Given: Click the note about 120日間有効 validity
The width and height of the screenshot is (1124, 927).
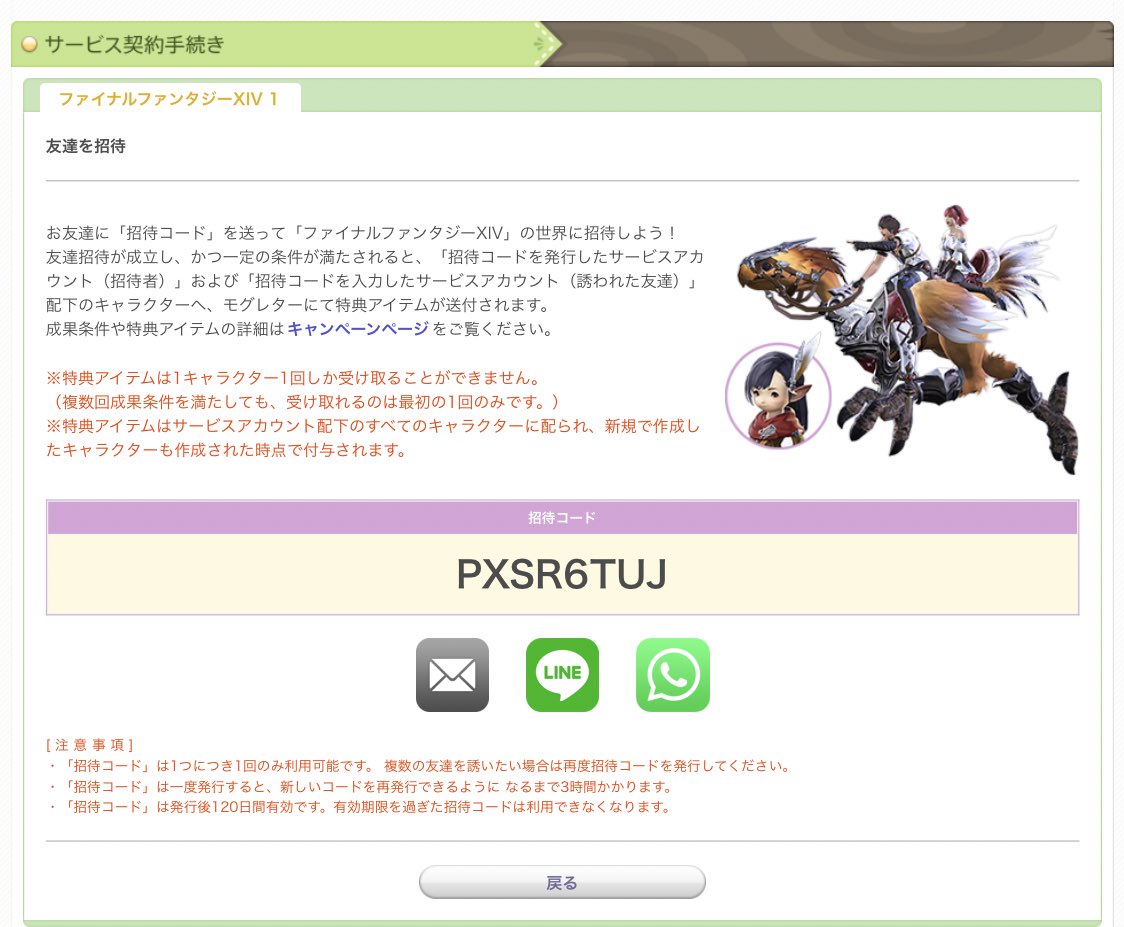Looking at the screenshot, I should click(x=360, y=807).
